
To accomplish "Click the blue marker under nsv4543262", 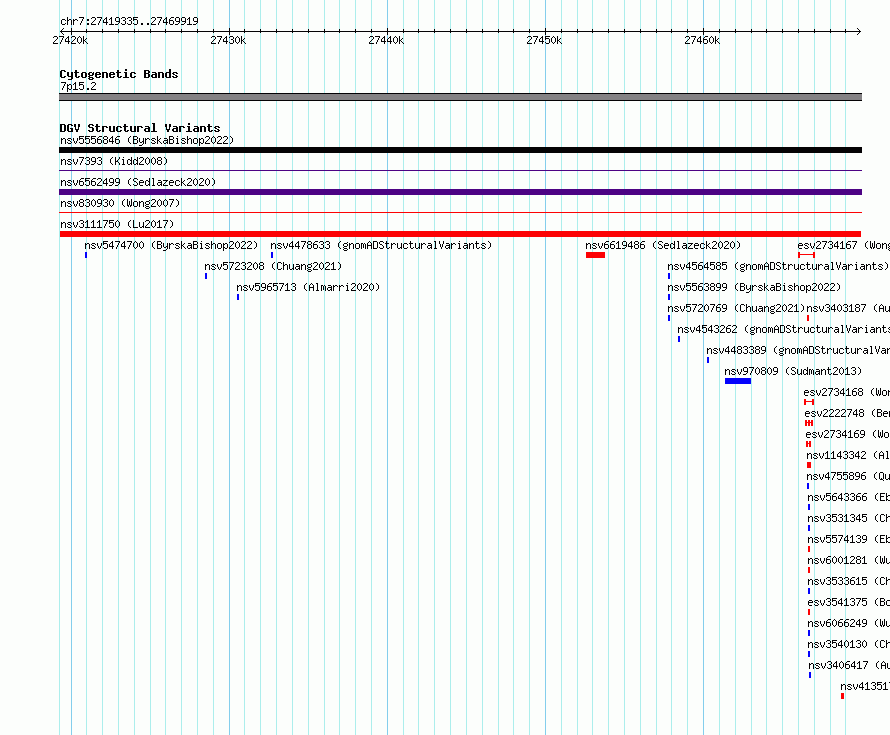I will (x=679, y=339).
